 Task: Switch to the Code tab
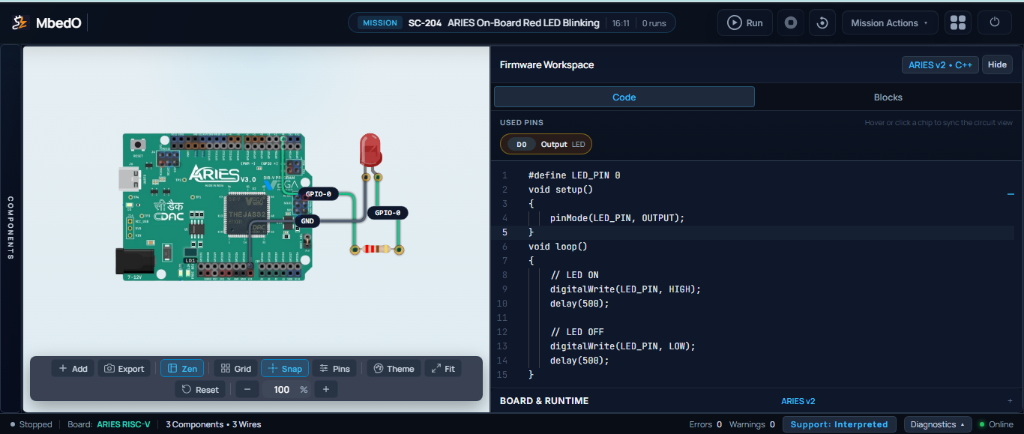(x=624, y=97)
